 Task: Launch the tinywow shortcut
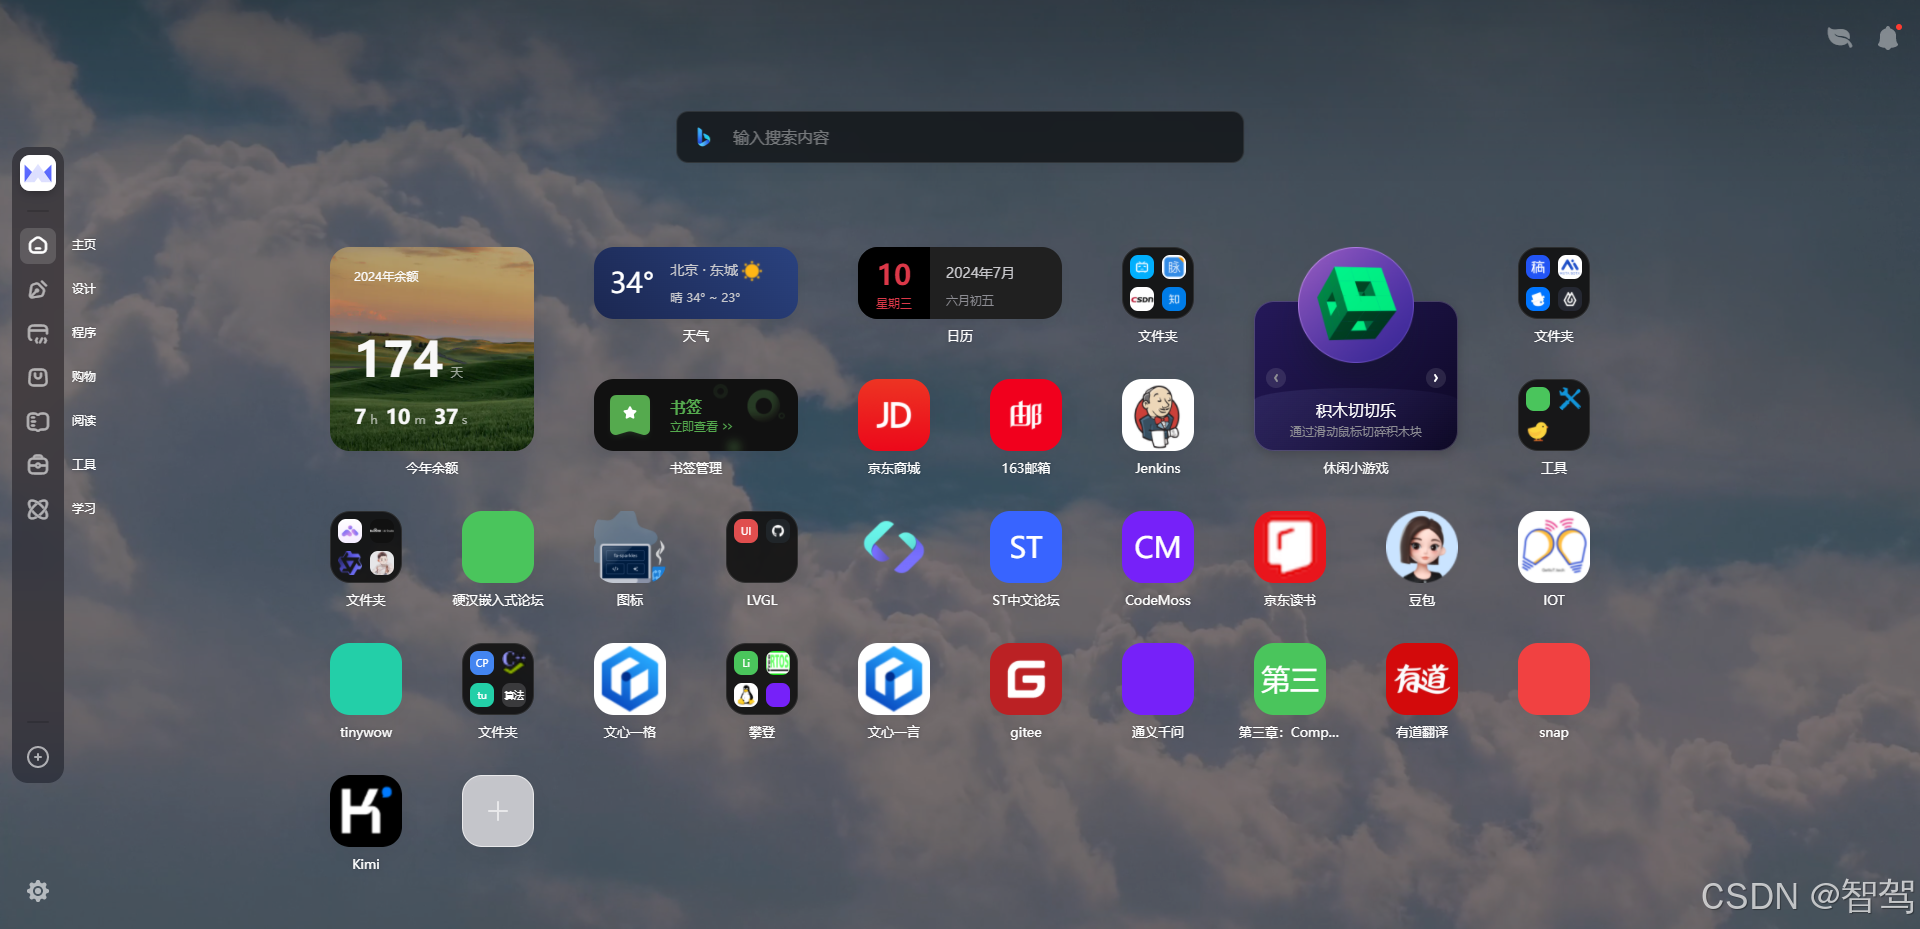click(x=366, y=679)
